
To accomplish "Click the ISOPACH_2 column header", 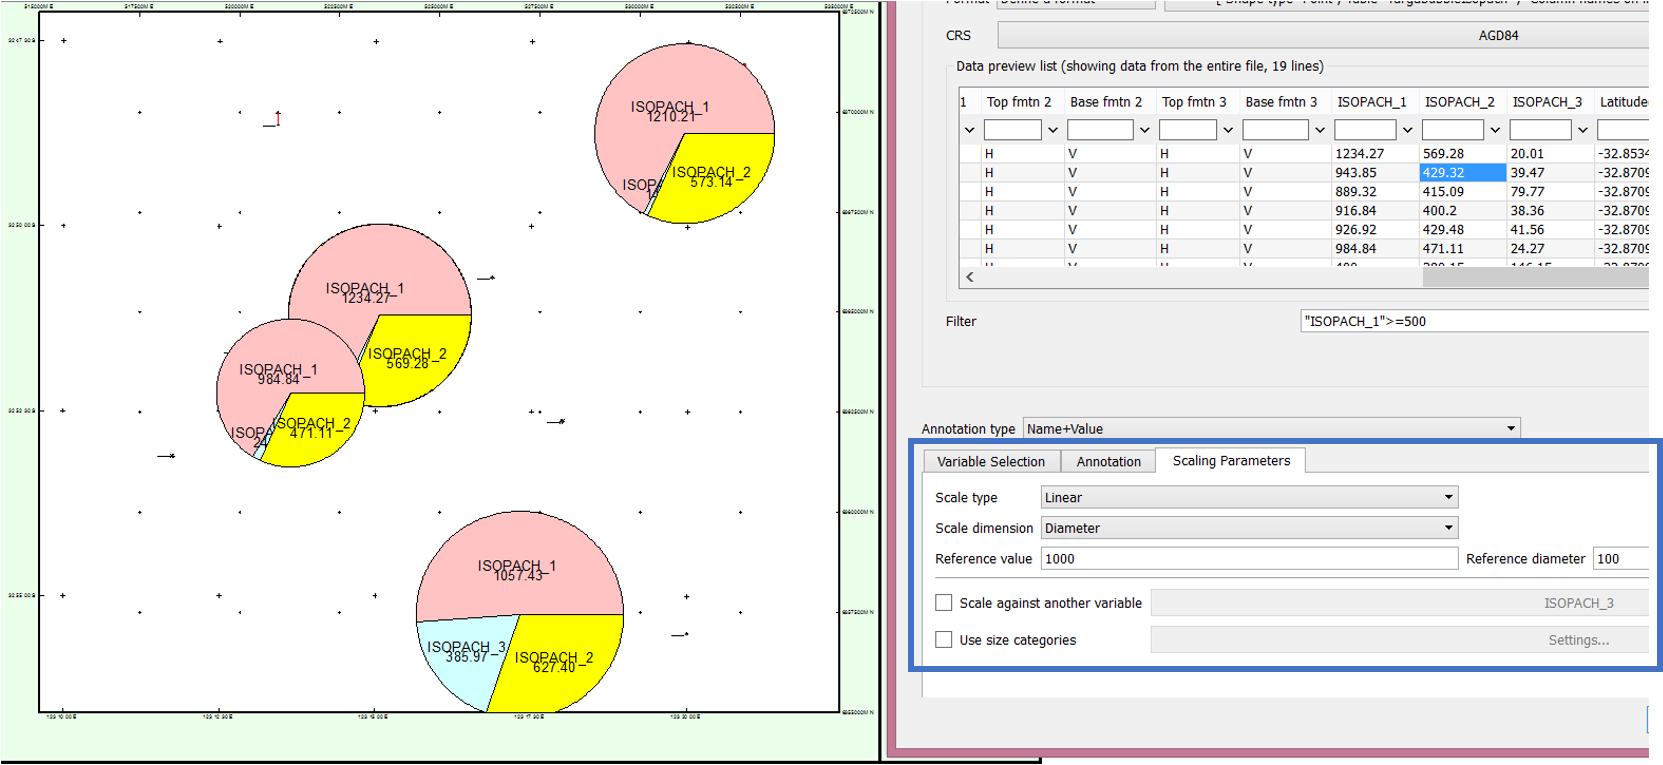I will click(x=1459, y=102).
